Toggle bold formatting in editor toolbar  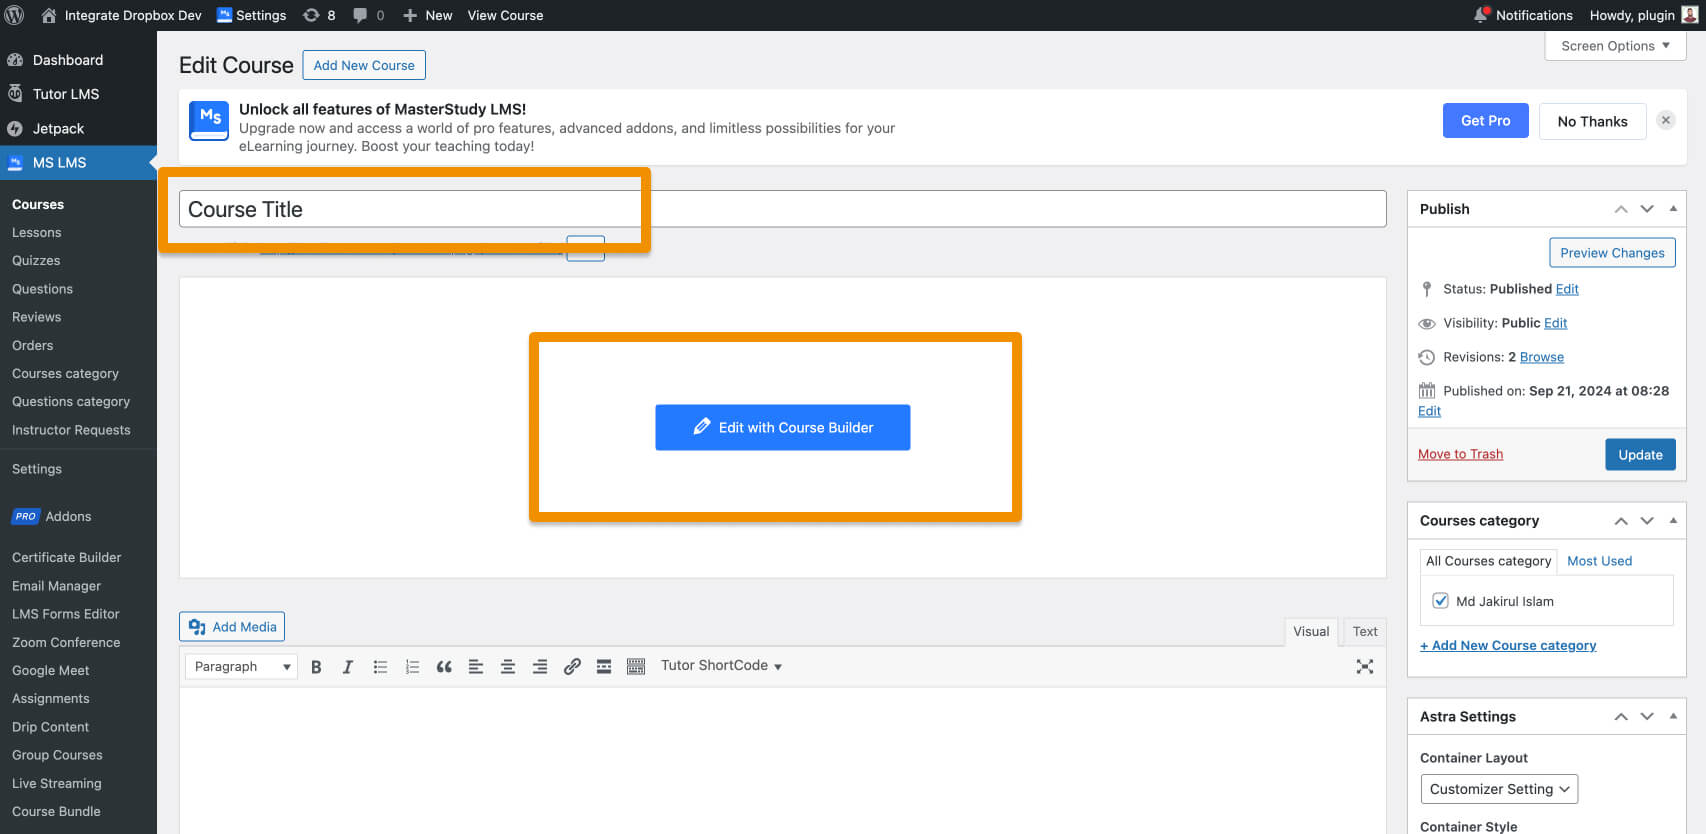pos(316,667)
